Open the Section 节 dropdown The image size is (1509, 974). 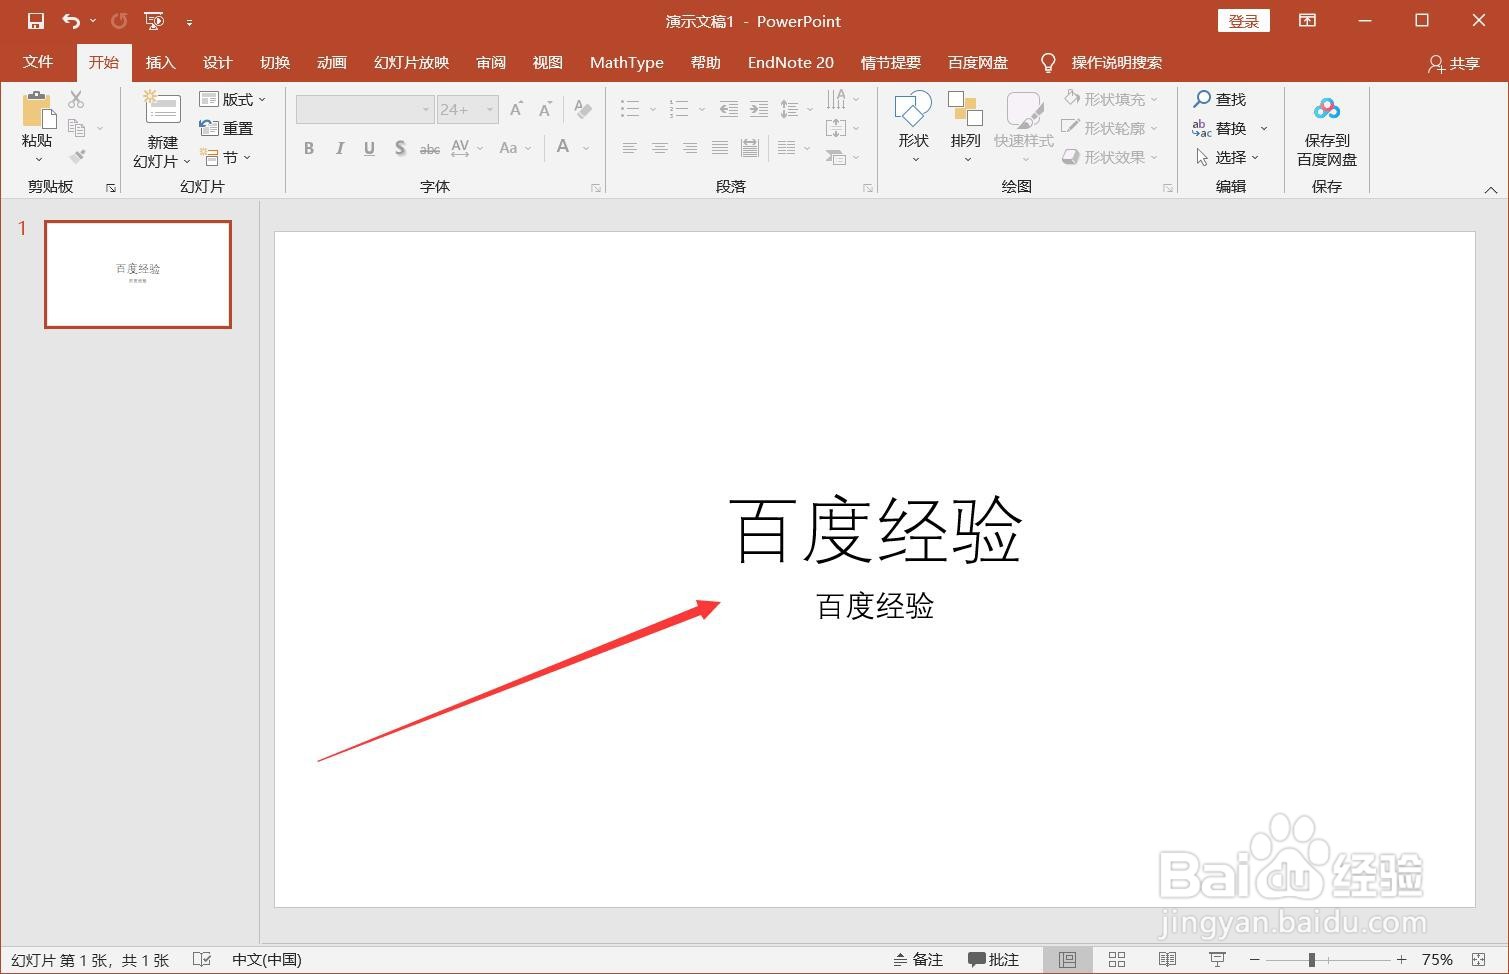pos(226,157)
